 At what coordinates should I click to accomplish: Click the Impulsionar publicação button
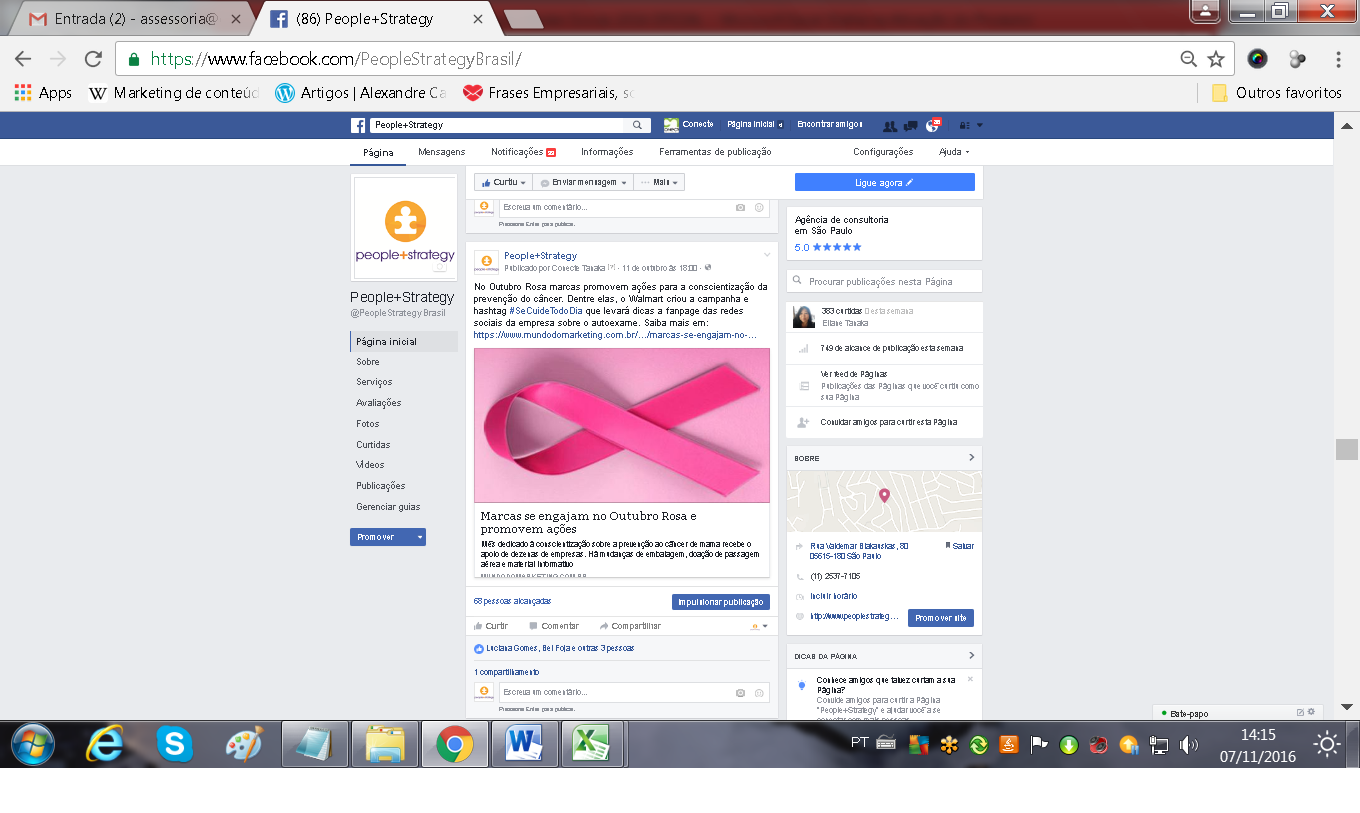(721, 602)
